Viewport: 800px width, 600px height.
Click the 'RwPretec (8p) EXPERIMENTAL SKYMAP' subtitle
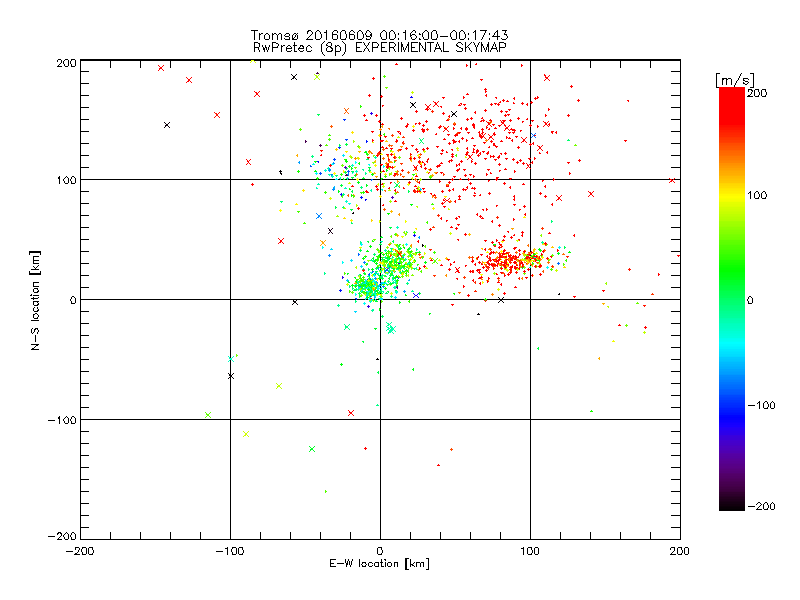click(379, 48)
